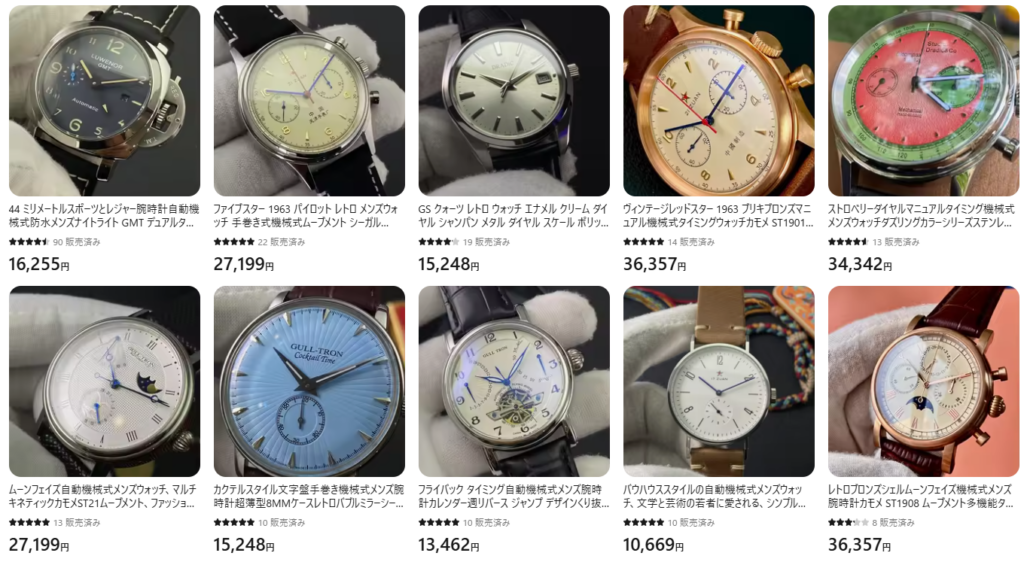Open the 44mm sports GMT watch title link
The height and width of the screenshot is (565, 1024).
point(104,216)
